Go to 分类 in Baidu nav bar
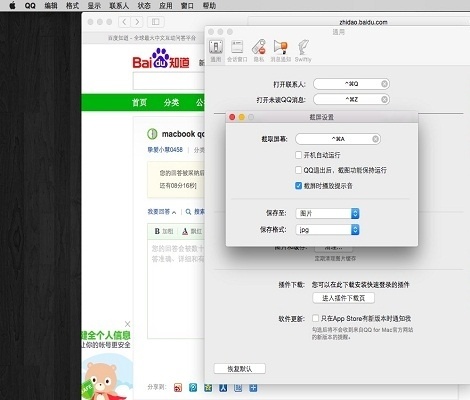470x400 pixels. [171, 102]
